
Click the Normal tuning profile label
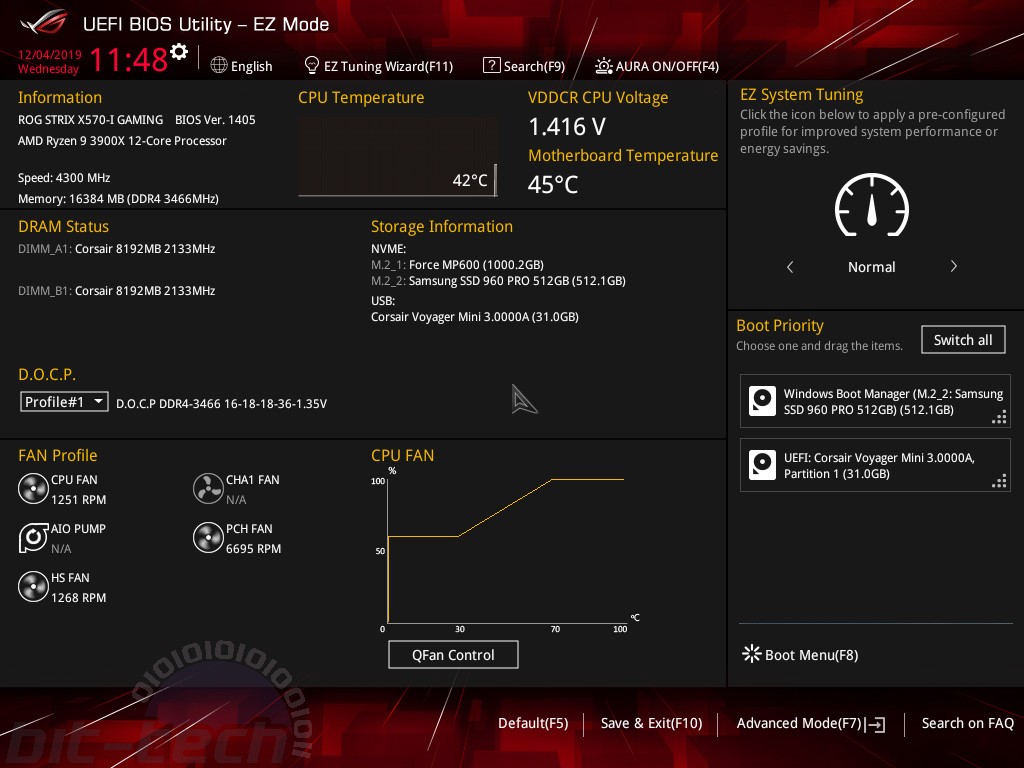click(871, 266)
